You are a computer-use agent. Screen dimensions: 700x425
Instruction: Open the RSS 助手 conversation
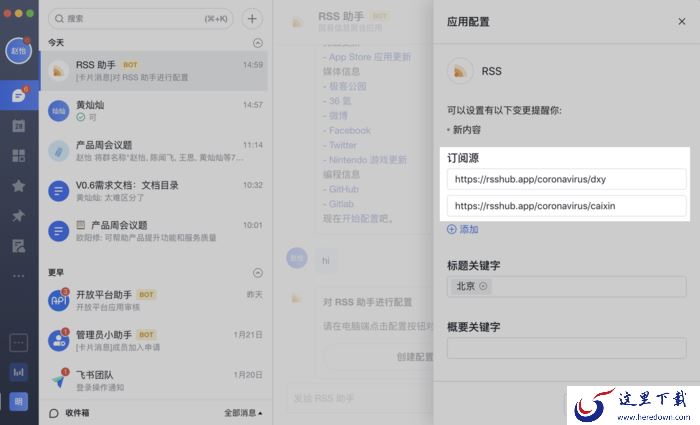tap(154, 71)
